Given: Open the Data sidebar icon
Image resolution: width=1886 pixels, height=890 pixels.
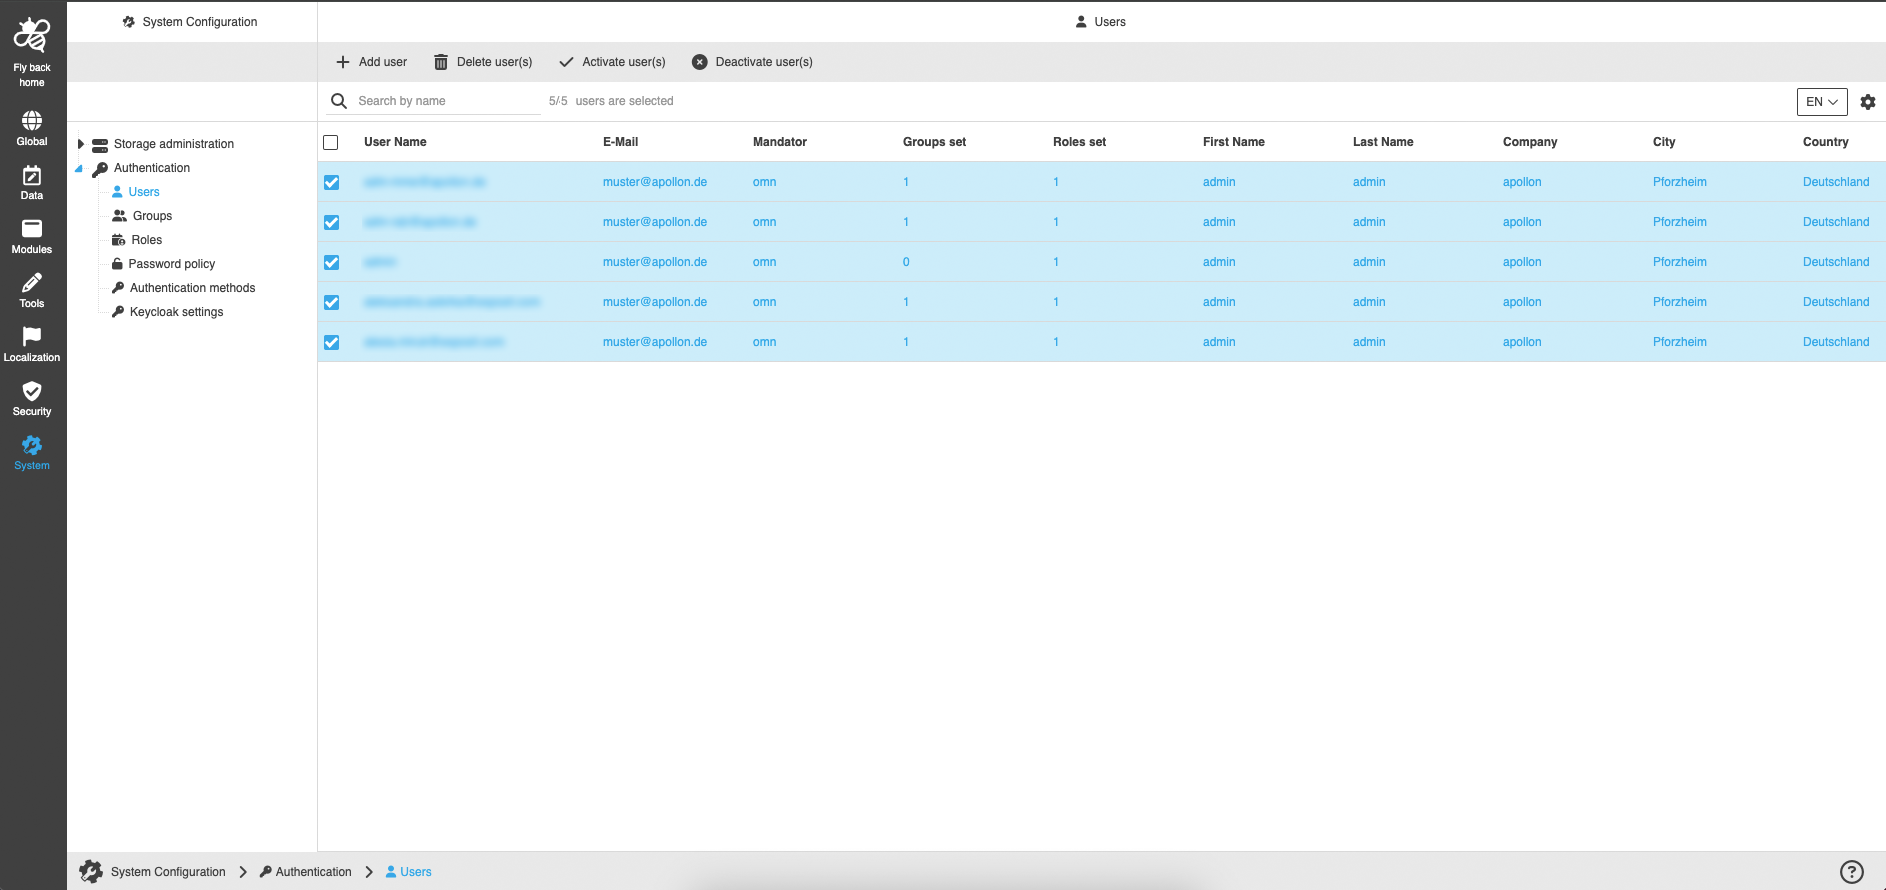Looking at the screenshot, I should click(x=32, y=177).
